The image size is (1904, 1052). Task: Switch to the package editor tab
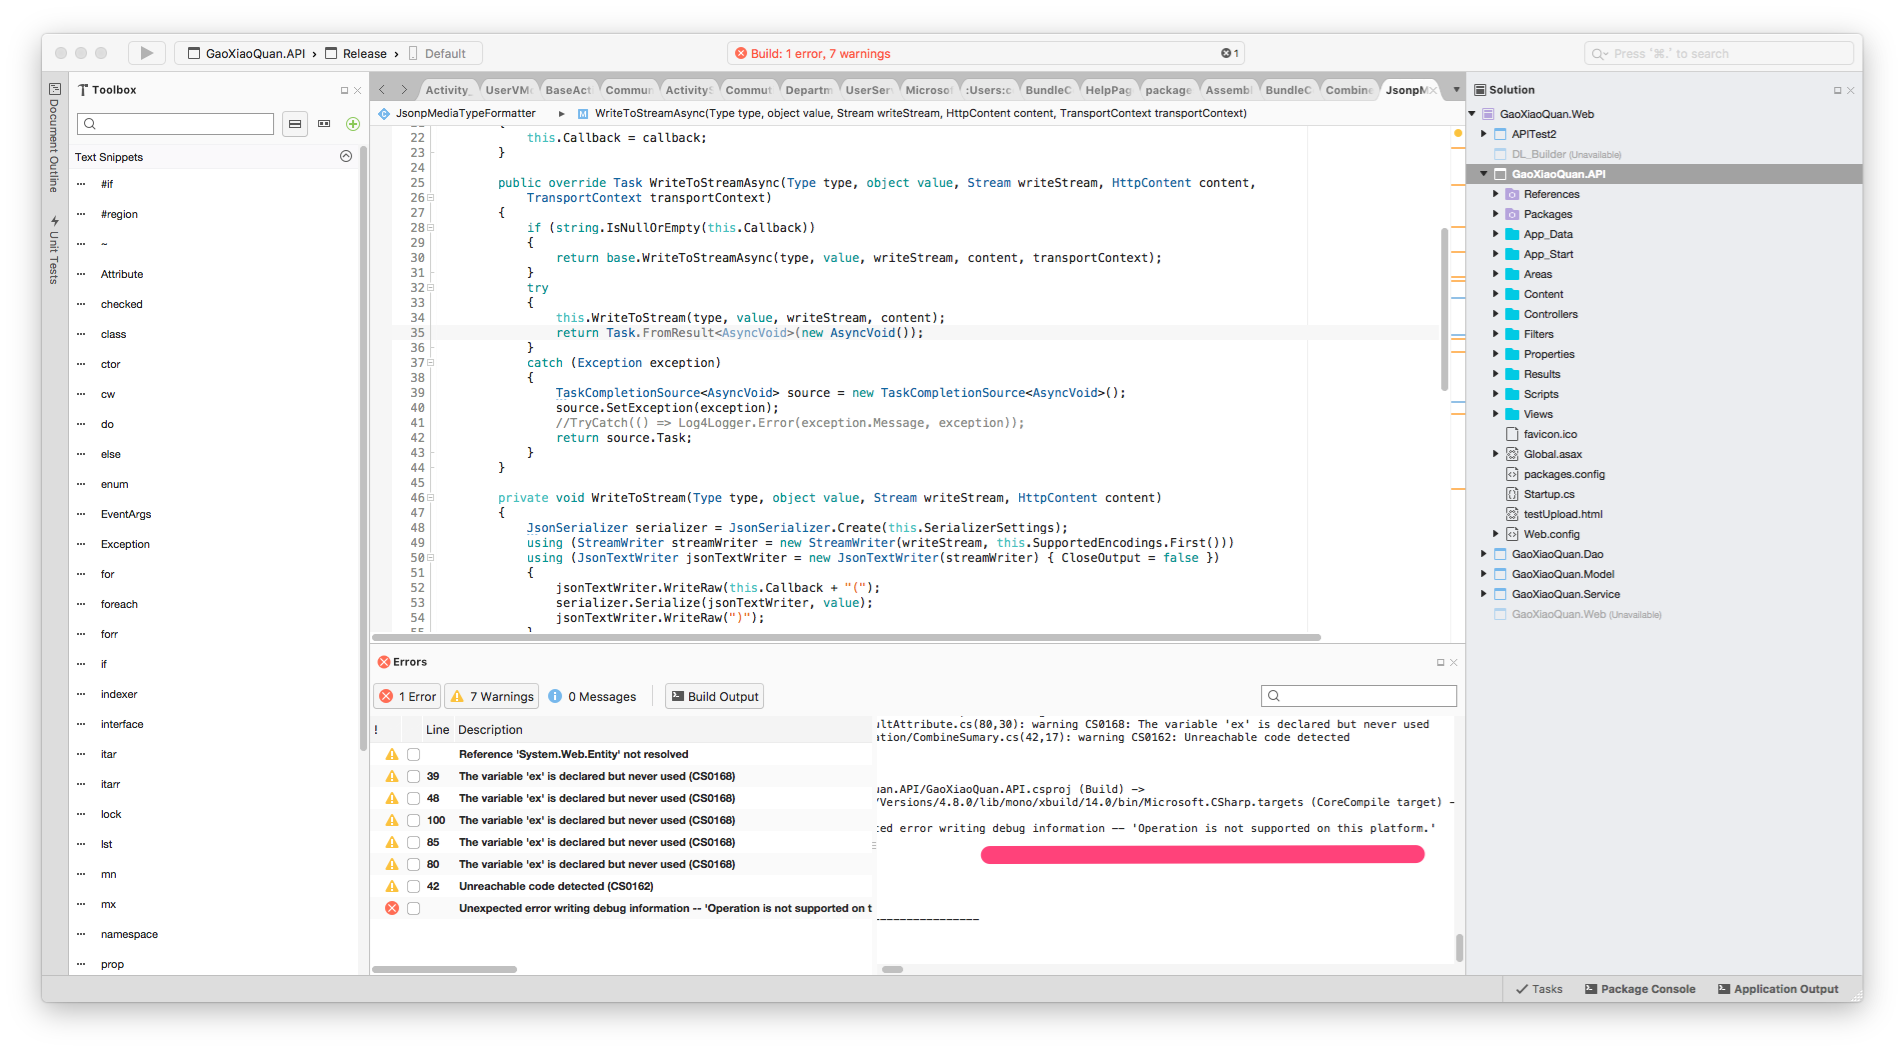[1167, 90]
